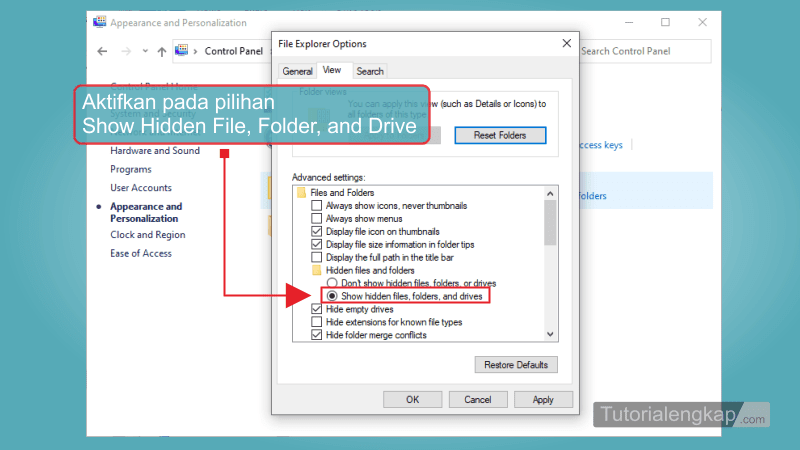Image resolution: width=800 pixels, height=450 pixels.
Task: Close the Appearance and Personalization window
Action: click(703, 22)
